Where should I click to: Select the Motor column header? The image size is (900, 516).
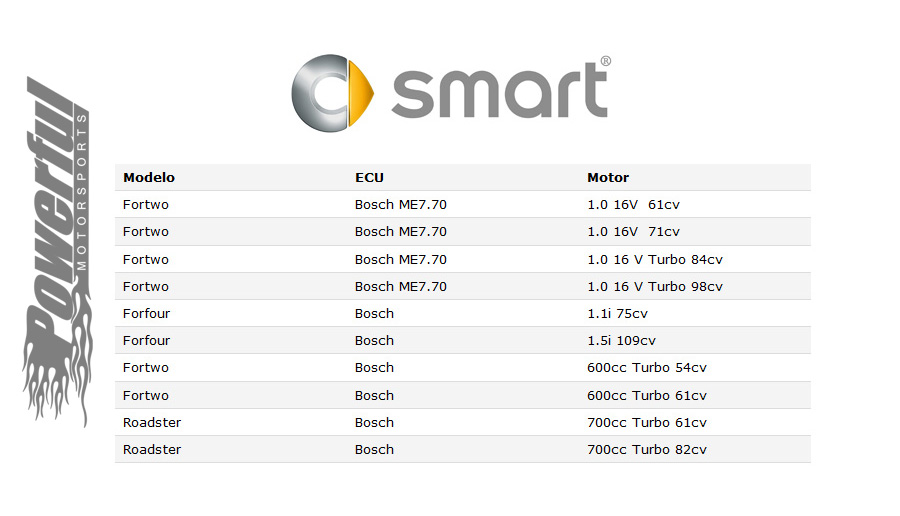point(608,177)
